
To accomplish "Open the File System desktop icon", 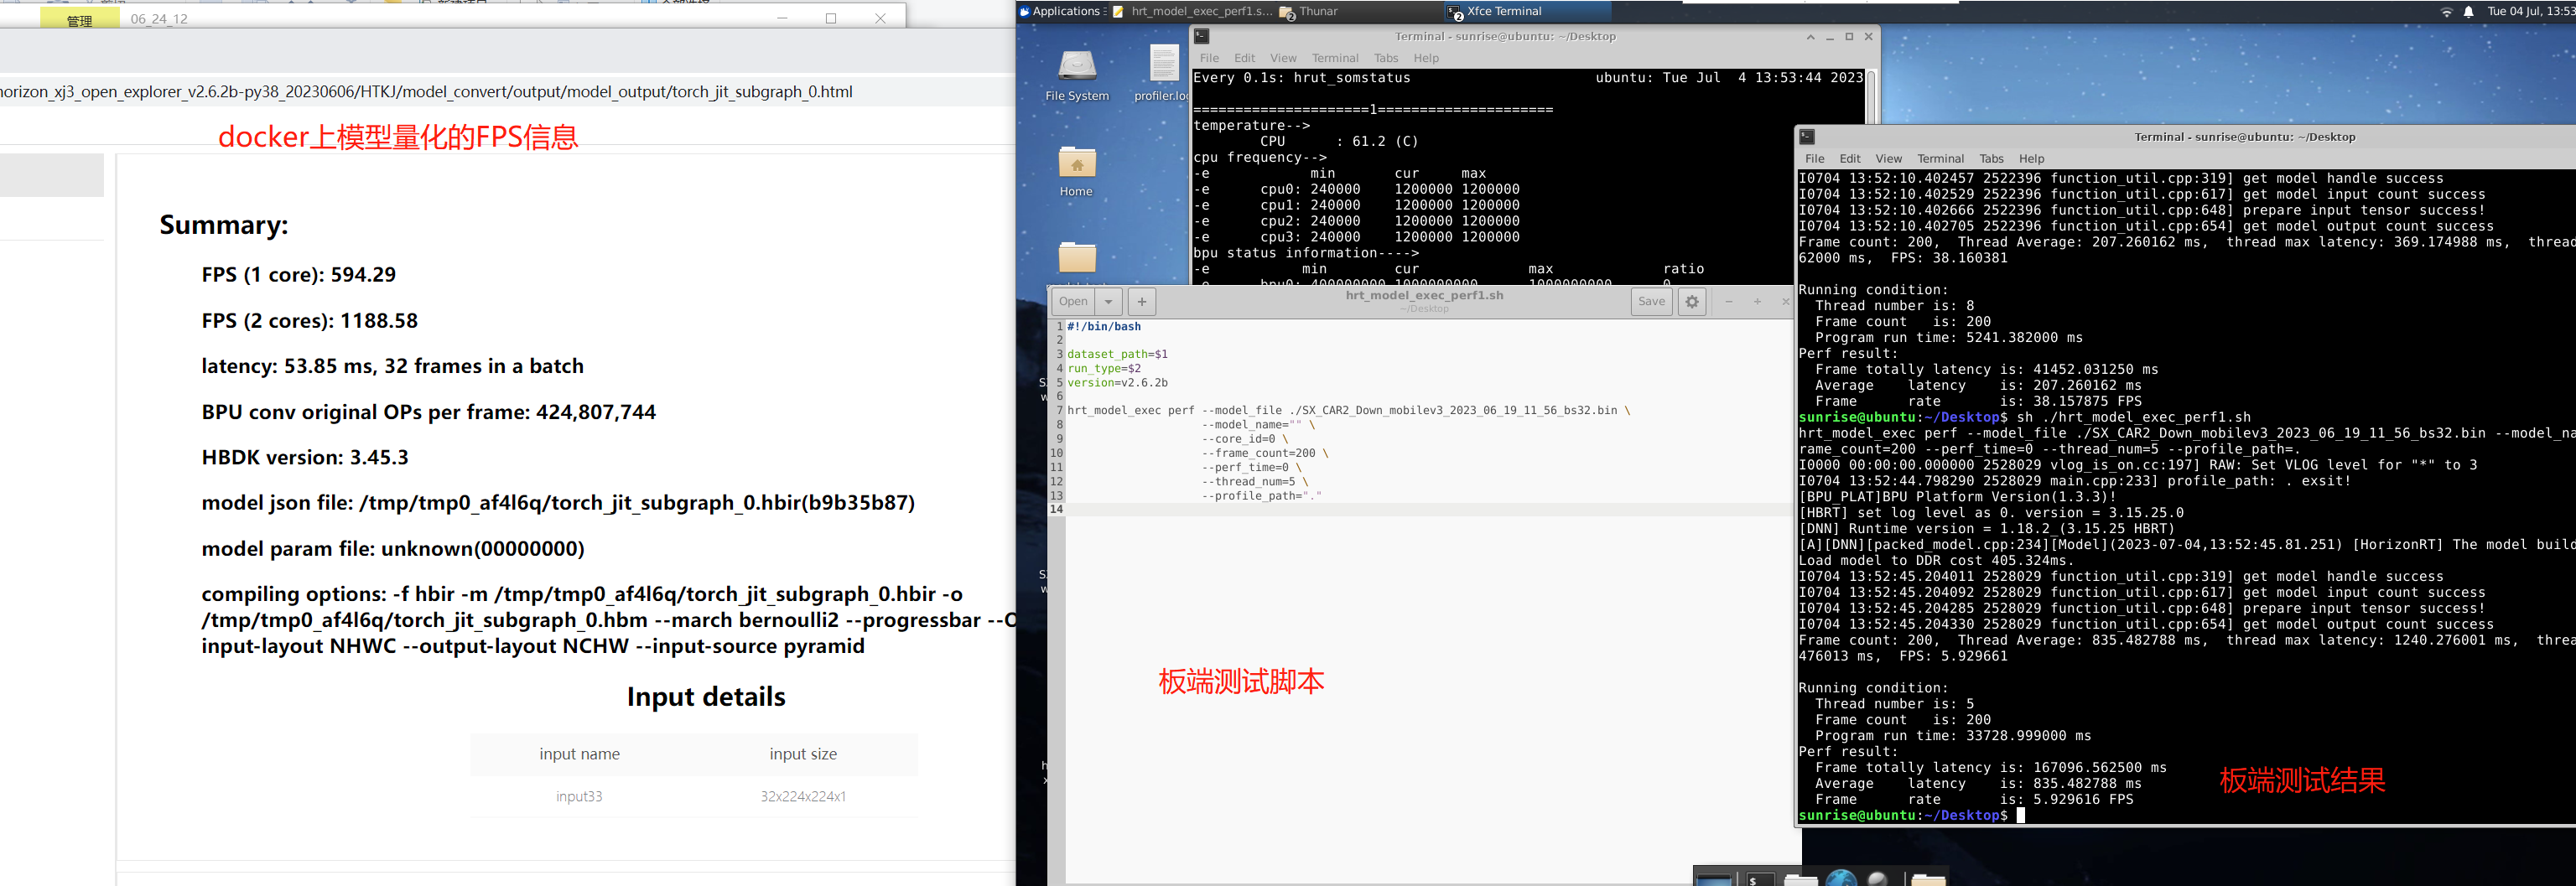I will 1077,67.
